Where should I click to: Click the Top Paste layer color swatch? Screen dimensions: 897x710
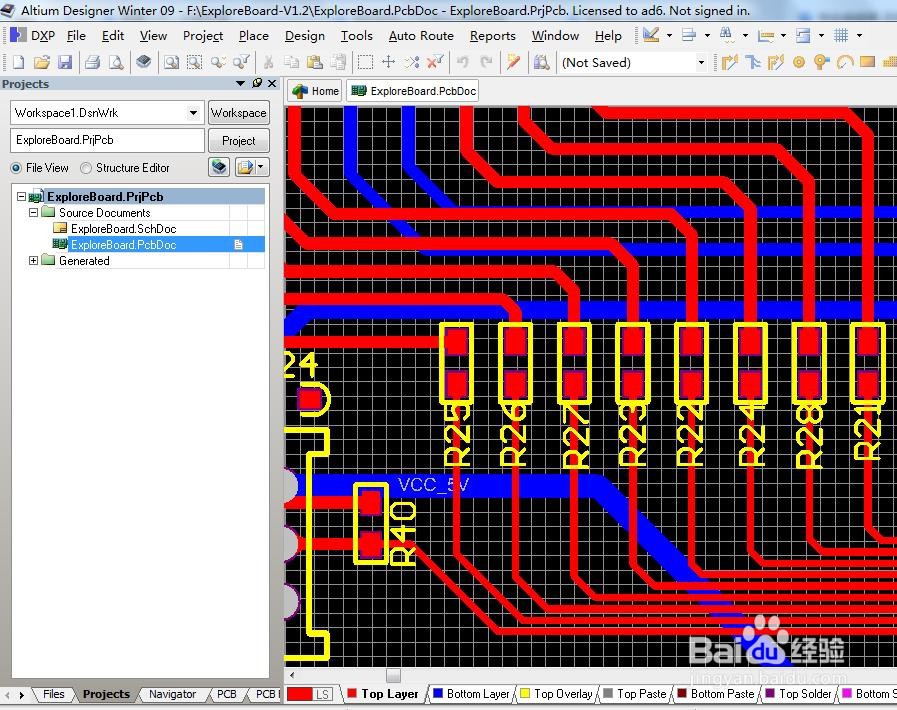click(x=608, y=693)
